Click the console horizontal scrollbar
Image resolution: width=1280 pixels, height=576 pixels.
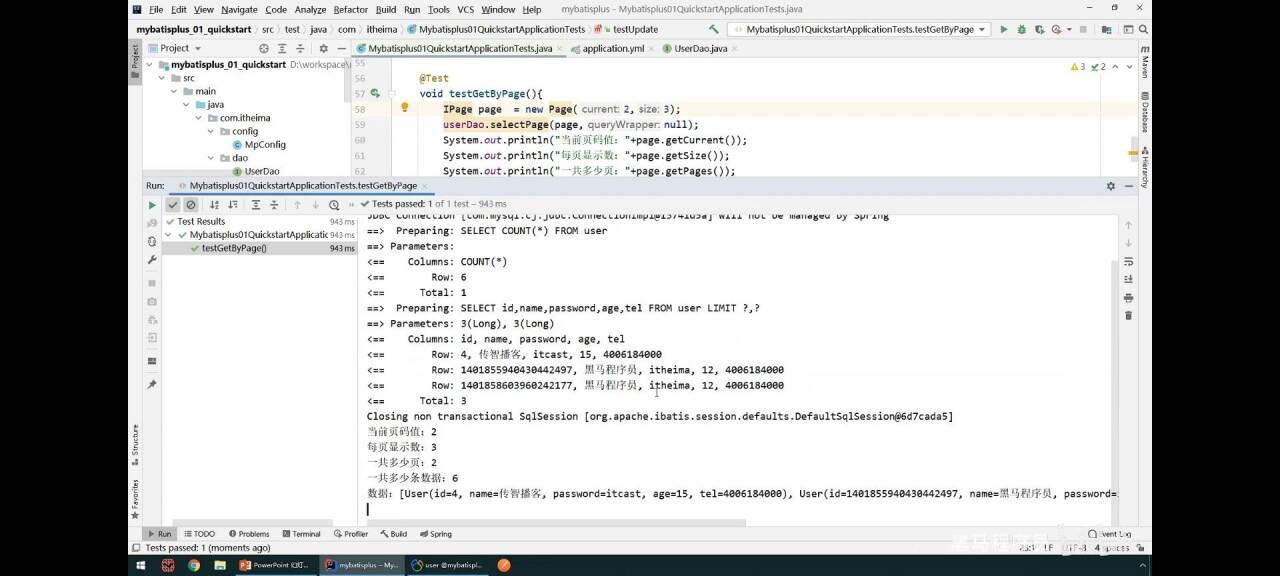click(x=556, y=522)
